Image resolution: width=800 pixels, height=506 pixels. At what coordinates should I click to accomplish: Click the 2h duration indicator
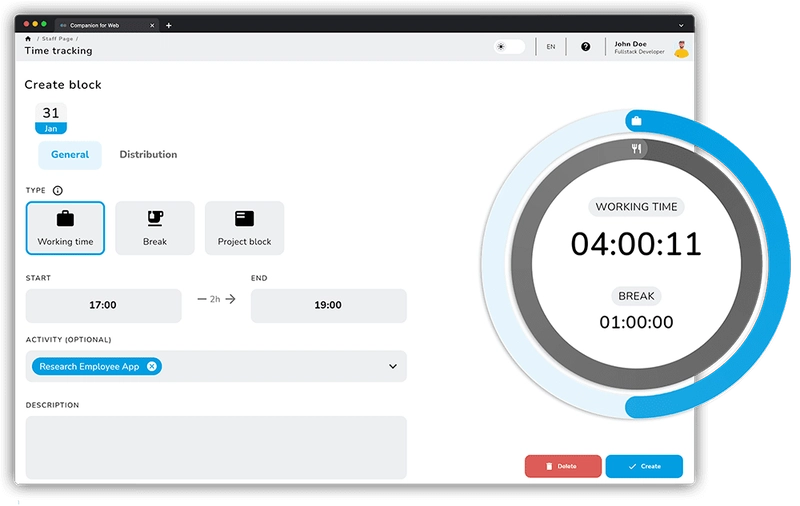tap(215, 299)
